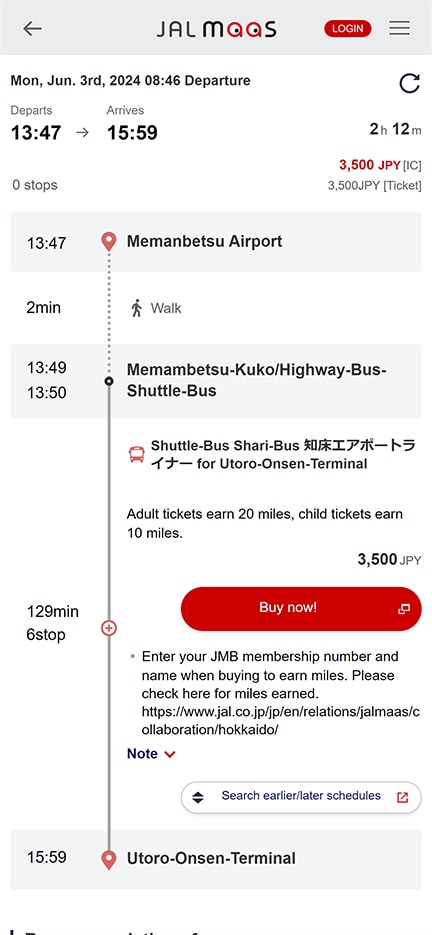
Task: Click the LOGIN button
Action: pos(348,28)
